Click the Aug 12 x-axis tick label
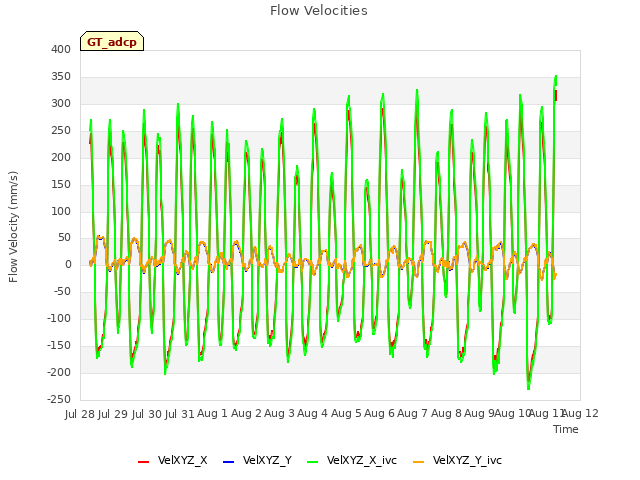 click(x=580, y=413)
